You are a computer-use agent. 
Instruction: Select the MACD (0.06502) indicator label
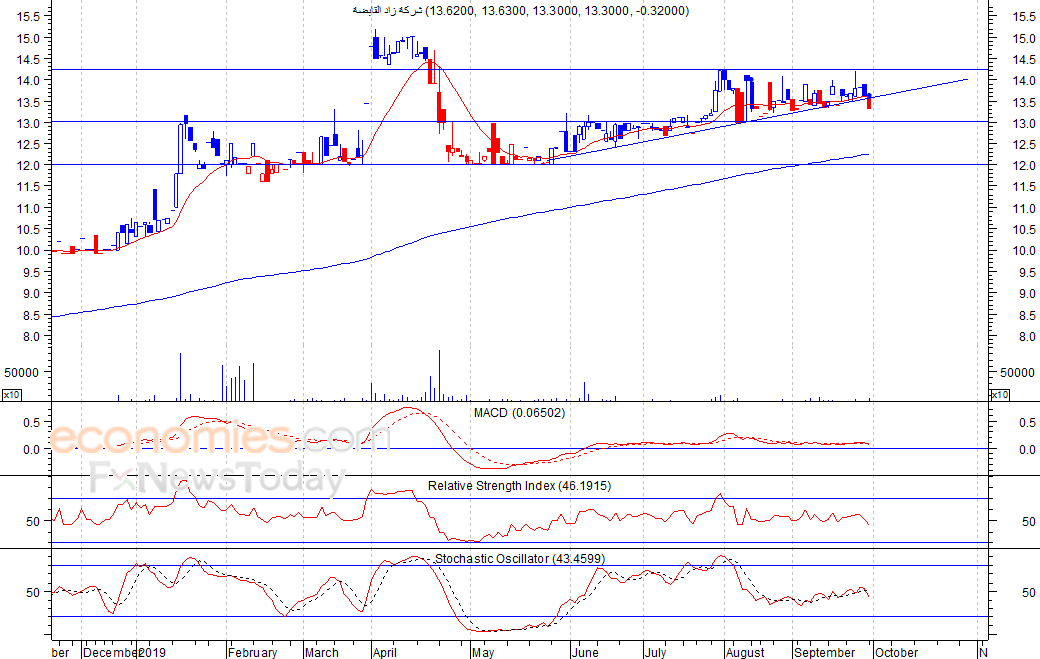click(x=519, y=413)
